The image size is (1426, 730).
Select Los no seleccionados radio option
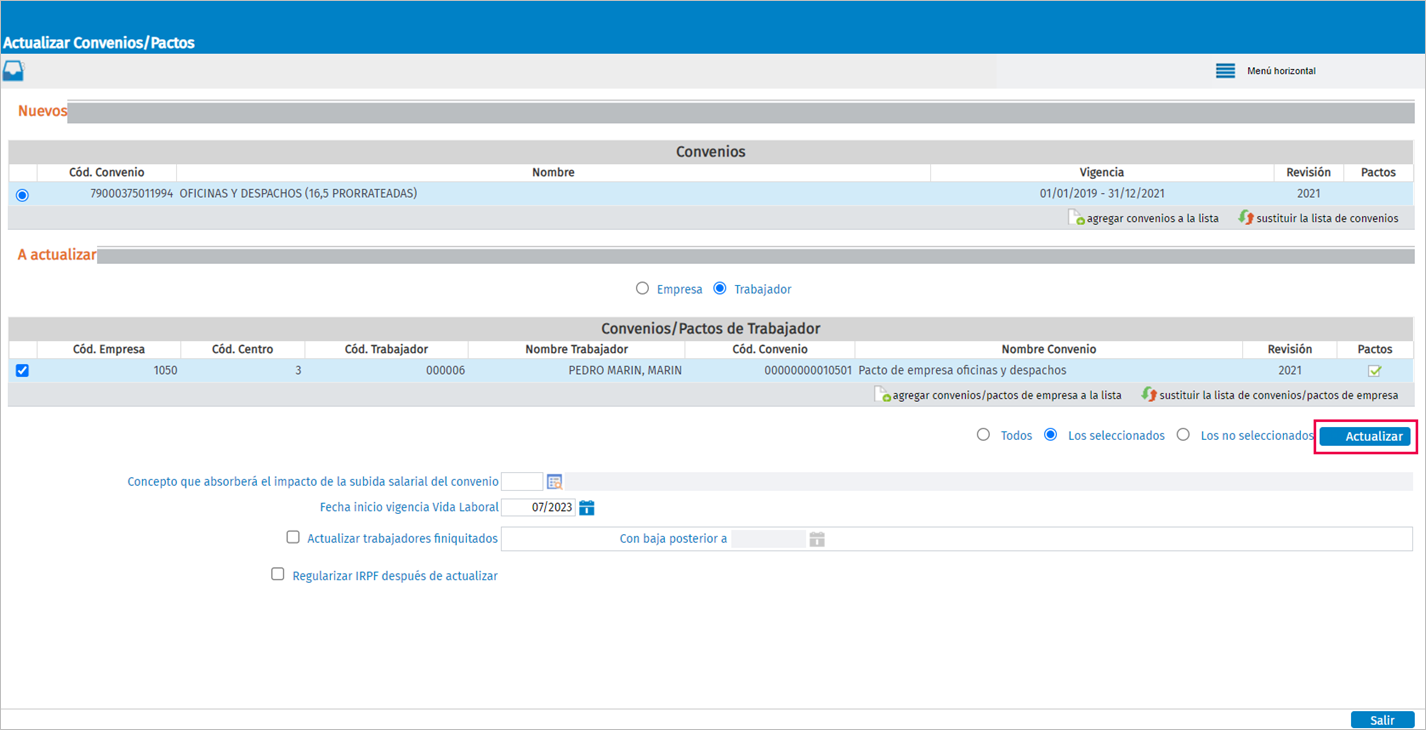point(1183,434)
